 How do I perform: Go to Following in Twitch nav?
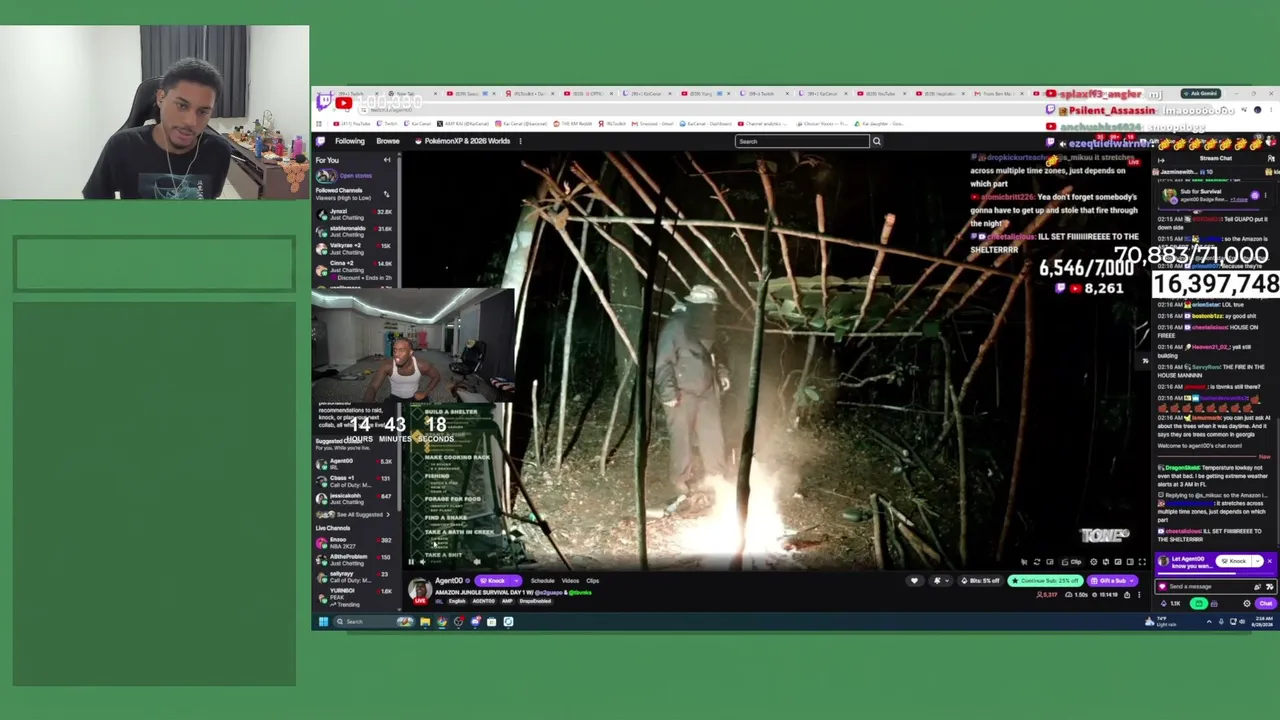(x=350, y=141)
